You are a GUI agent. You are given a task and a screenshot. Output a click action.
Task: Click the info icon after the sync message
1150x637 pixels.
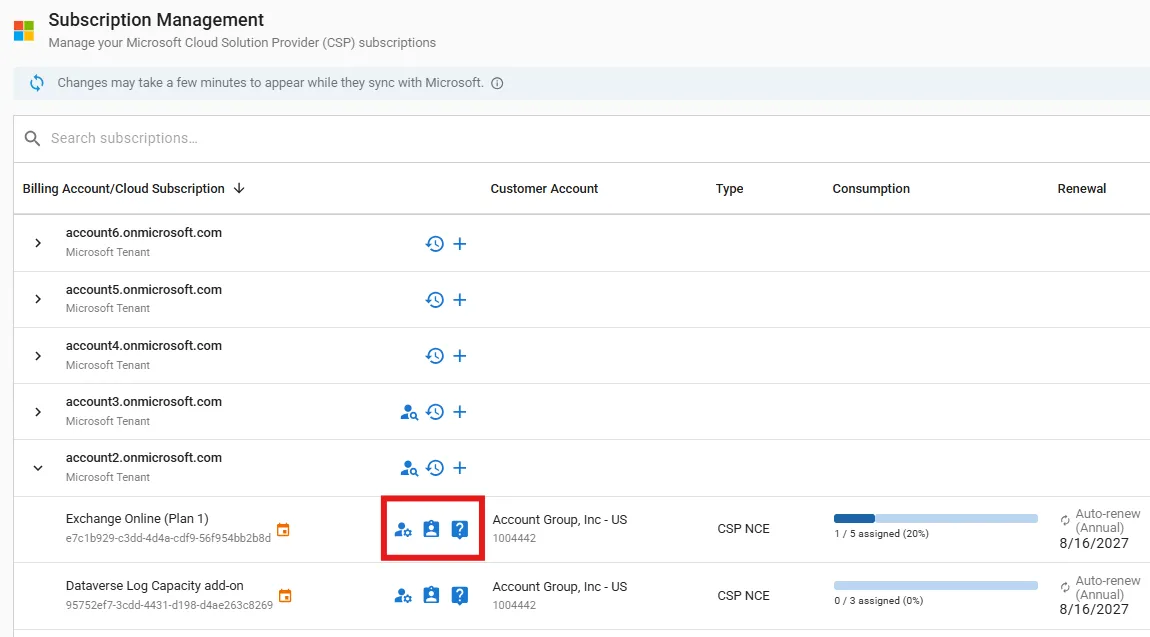(497, 83)
